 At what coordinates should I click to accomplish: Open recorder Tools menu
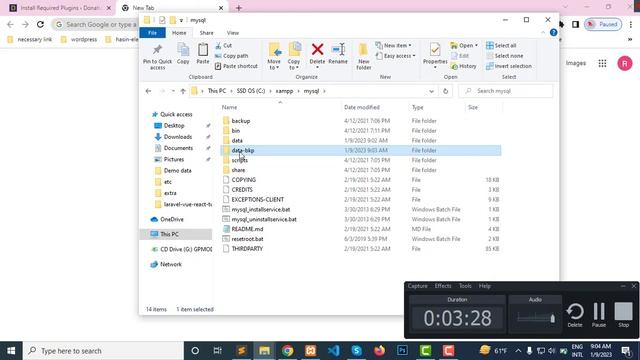pyautogui.click(x=465, y=286)
